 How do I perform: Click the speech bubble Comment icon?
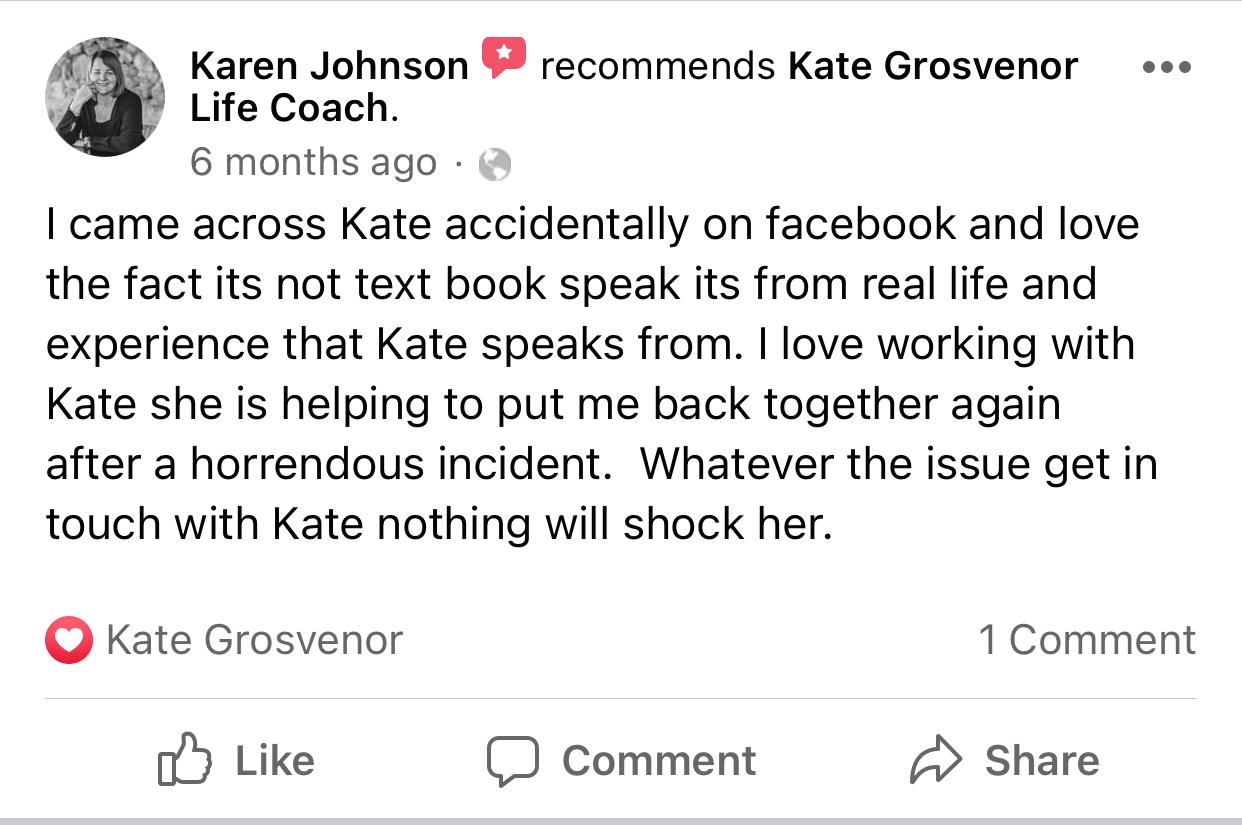tap(514, 762)
